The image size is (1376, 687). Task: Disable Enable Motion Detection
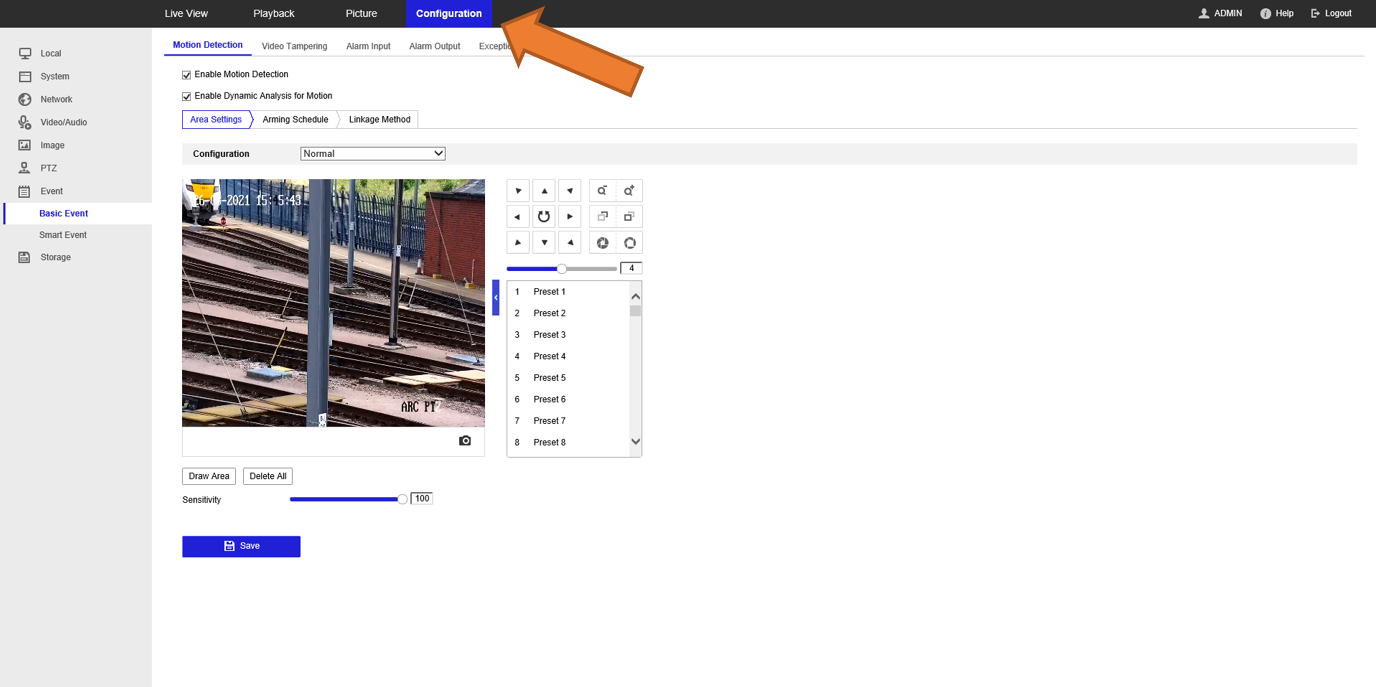[x=186, y=74]
